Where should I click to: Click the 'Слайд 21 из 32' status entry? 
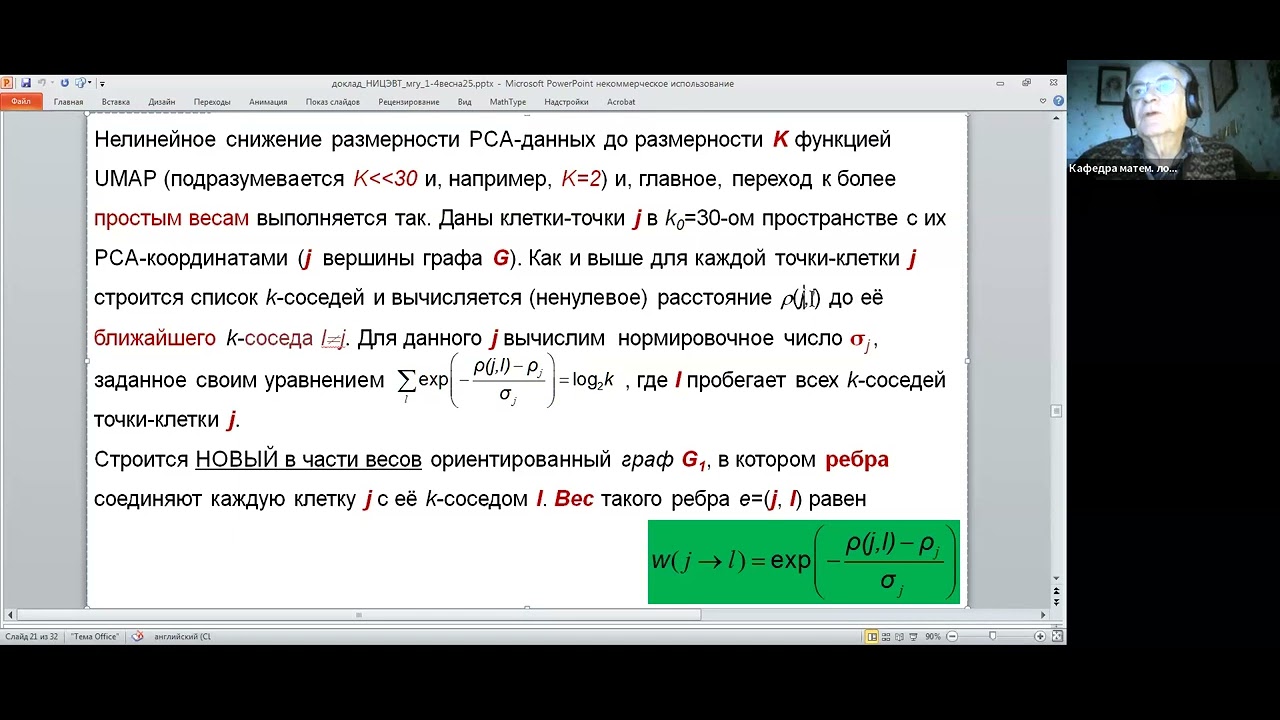pos(31,636)
